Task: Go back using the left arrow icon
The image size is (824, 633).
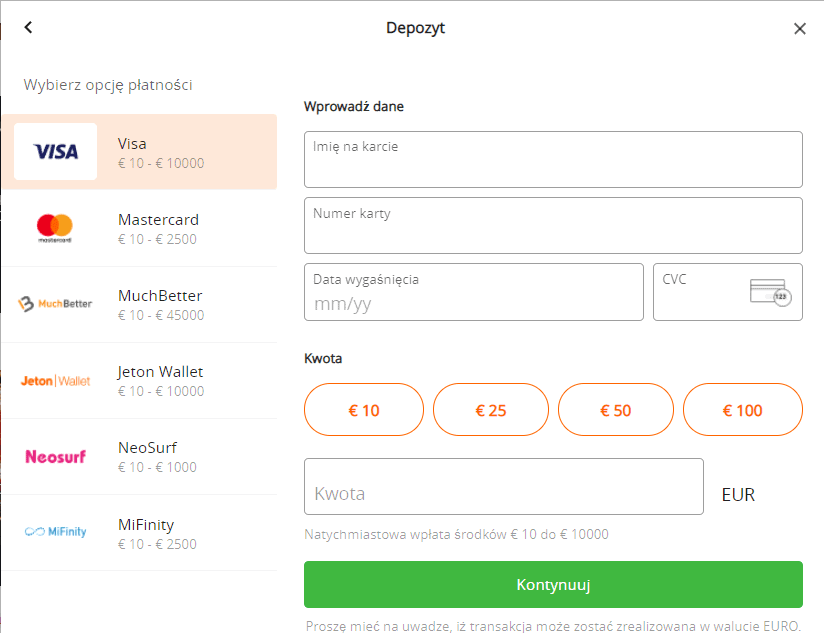Action: pos(28,27)
